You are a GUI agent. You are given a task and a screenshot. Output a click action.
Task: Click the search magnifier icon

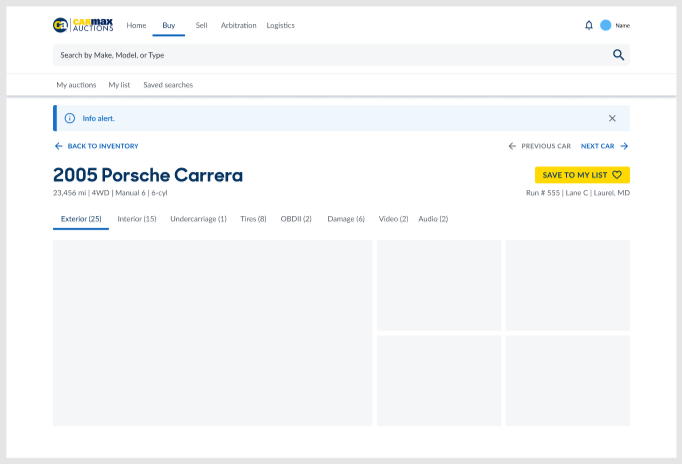pyautogui.click(x=618, y=55)
